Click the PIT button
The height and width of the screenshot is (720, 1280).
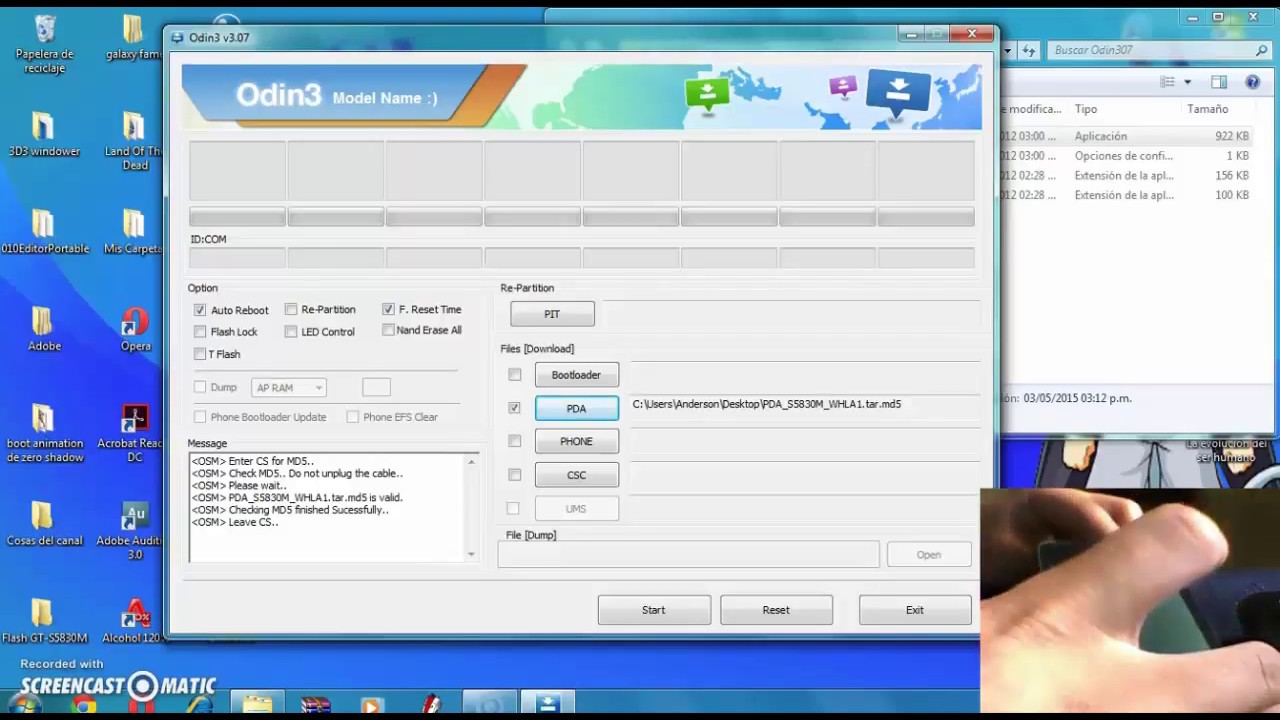tap(552, 314)
